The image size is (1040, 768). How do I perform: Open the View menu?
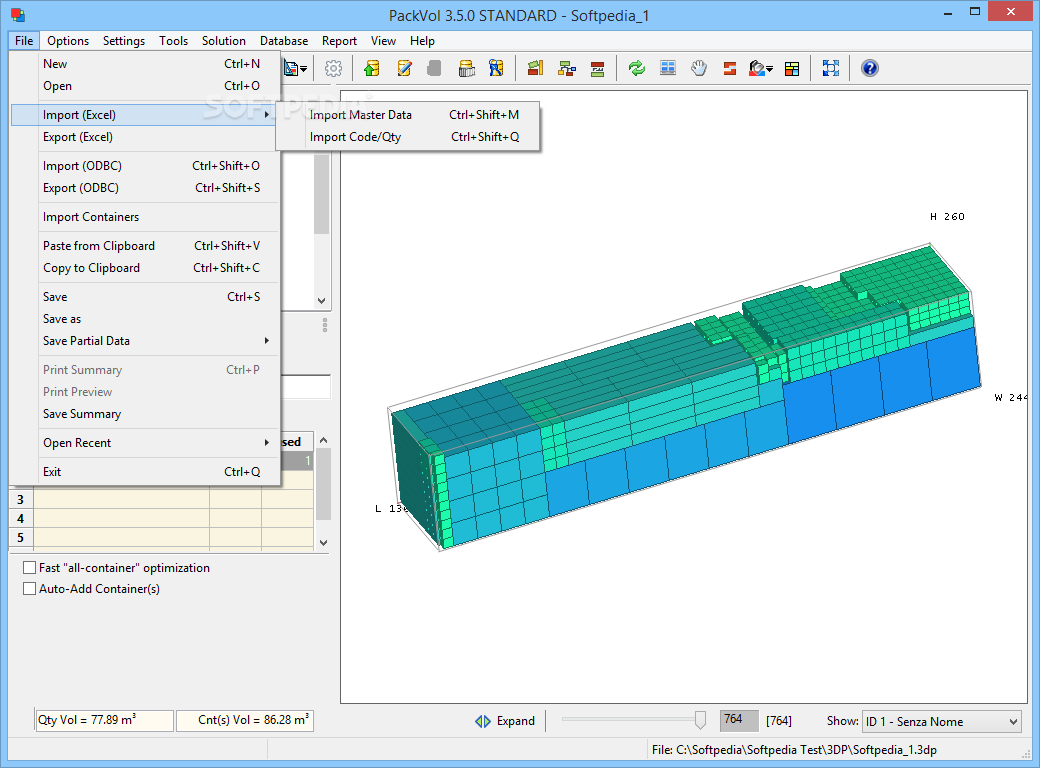pyautogui.click(x=383, y=40)
